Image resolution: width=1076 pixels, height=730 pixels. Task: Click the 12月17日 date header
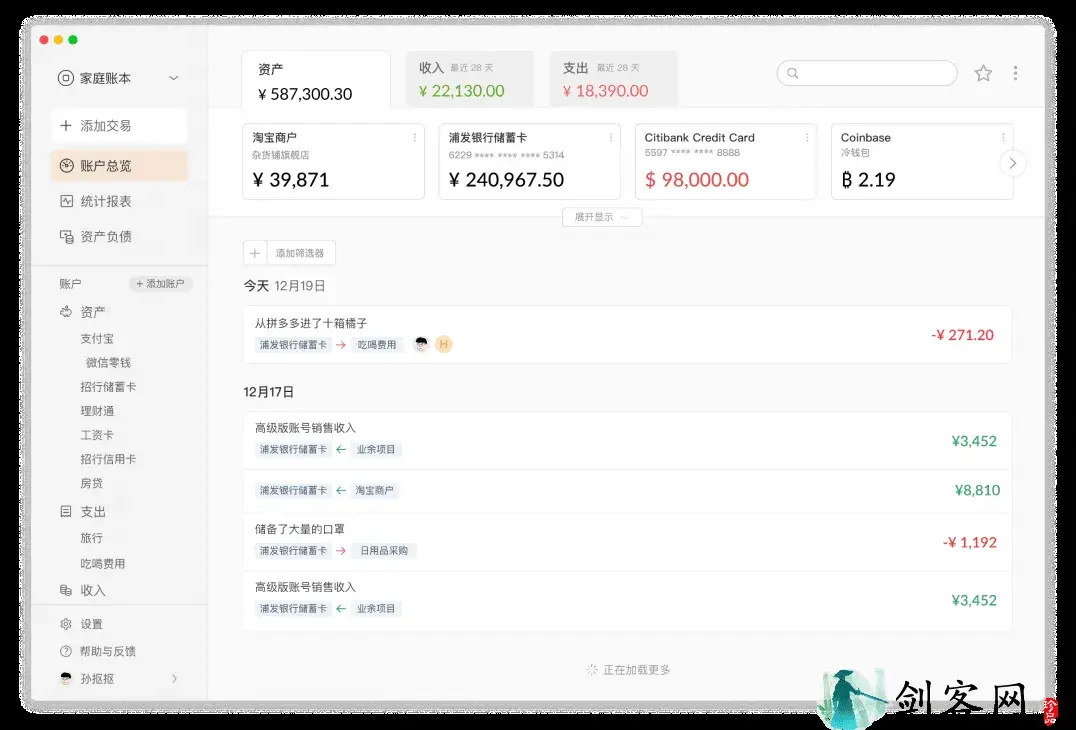point(269,392)
